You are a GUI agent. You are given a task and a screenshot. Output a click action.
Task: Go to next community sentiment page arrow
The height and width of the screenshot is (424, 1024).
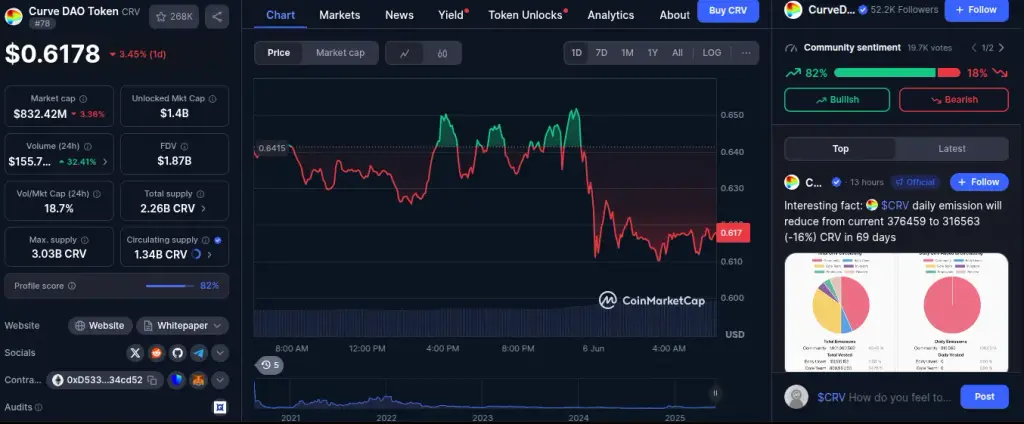pyautogui.click(x=1002, y=48)
